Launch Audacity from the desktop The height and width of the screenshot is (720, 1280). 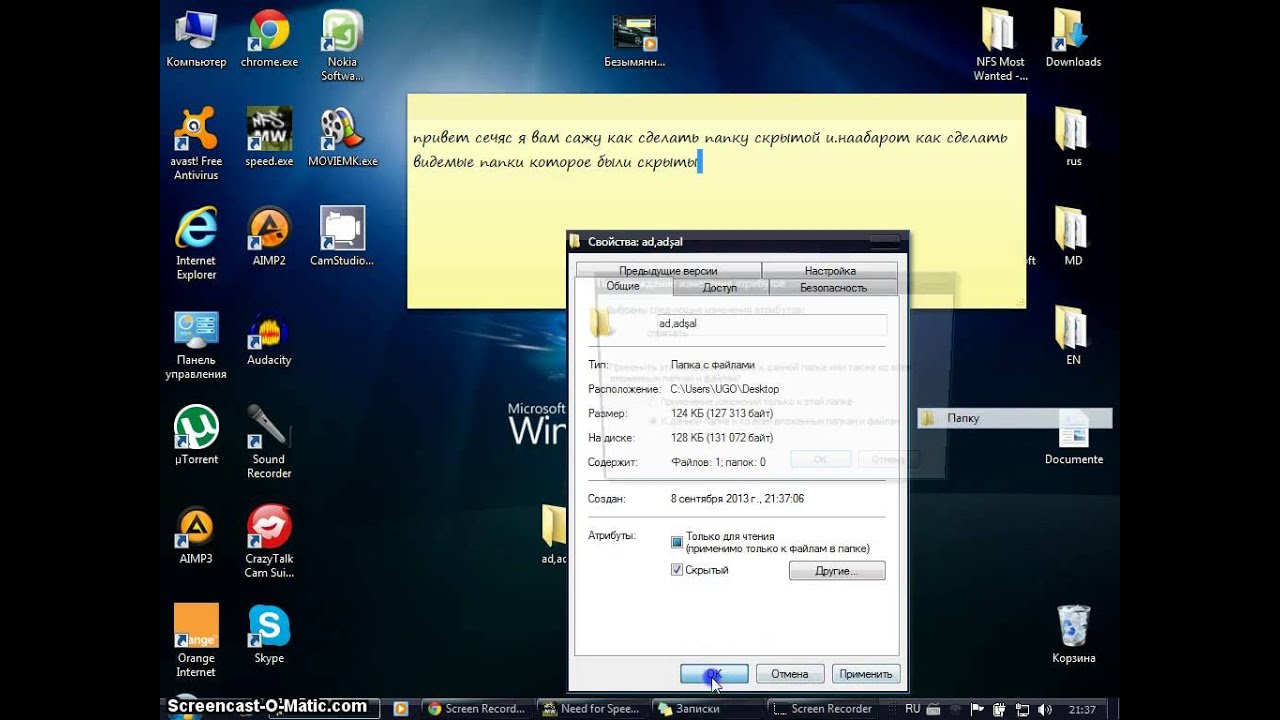(269, 338)
